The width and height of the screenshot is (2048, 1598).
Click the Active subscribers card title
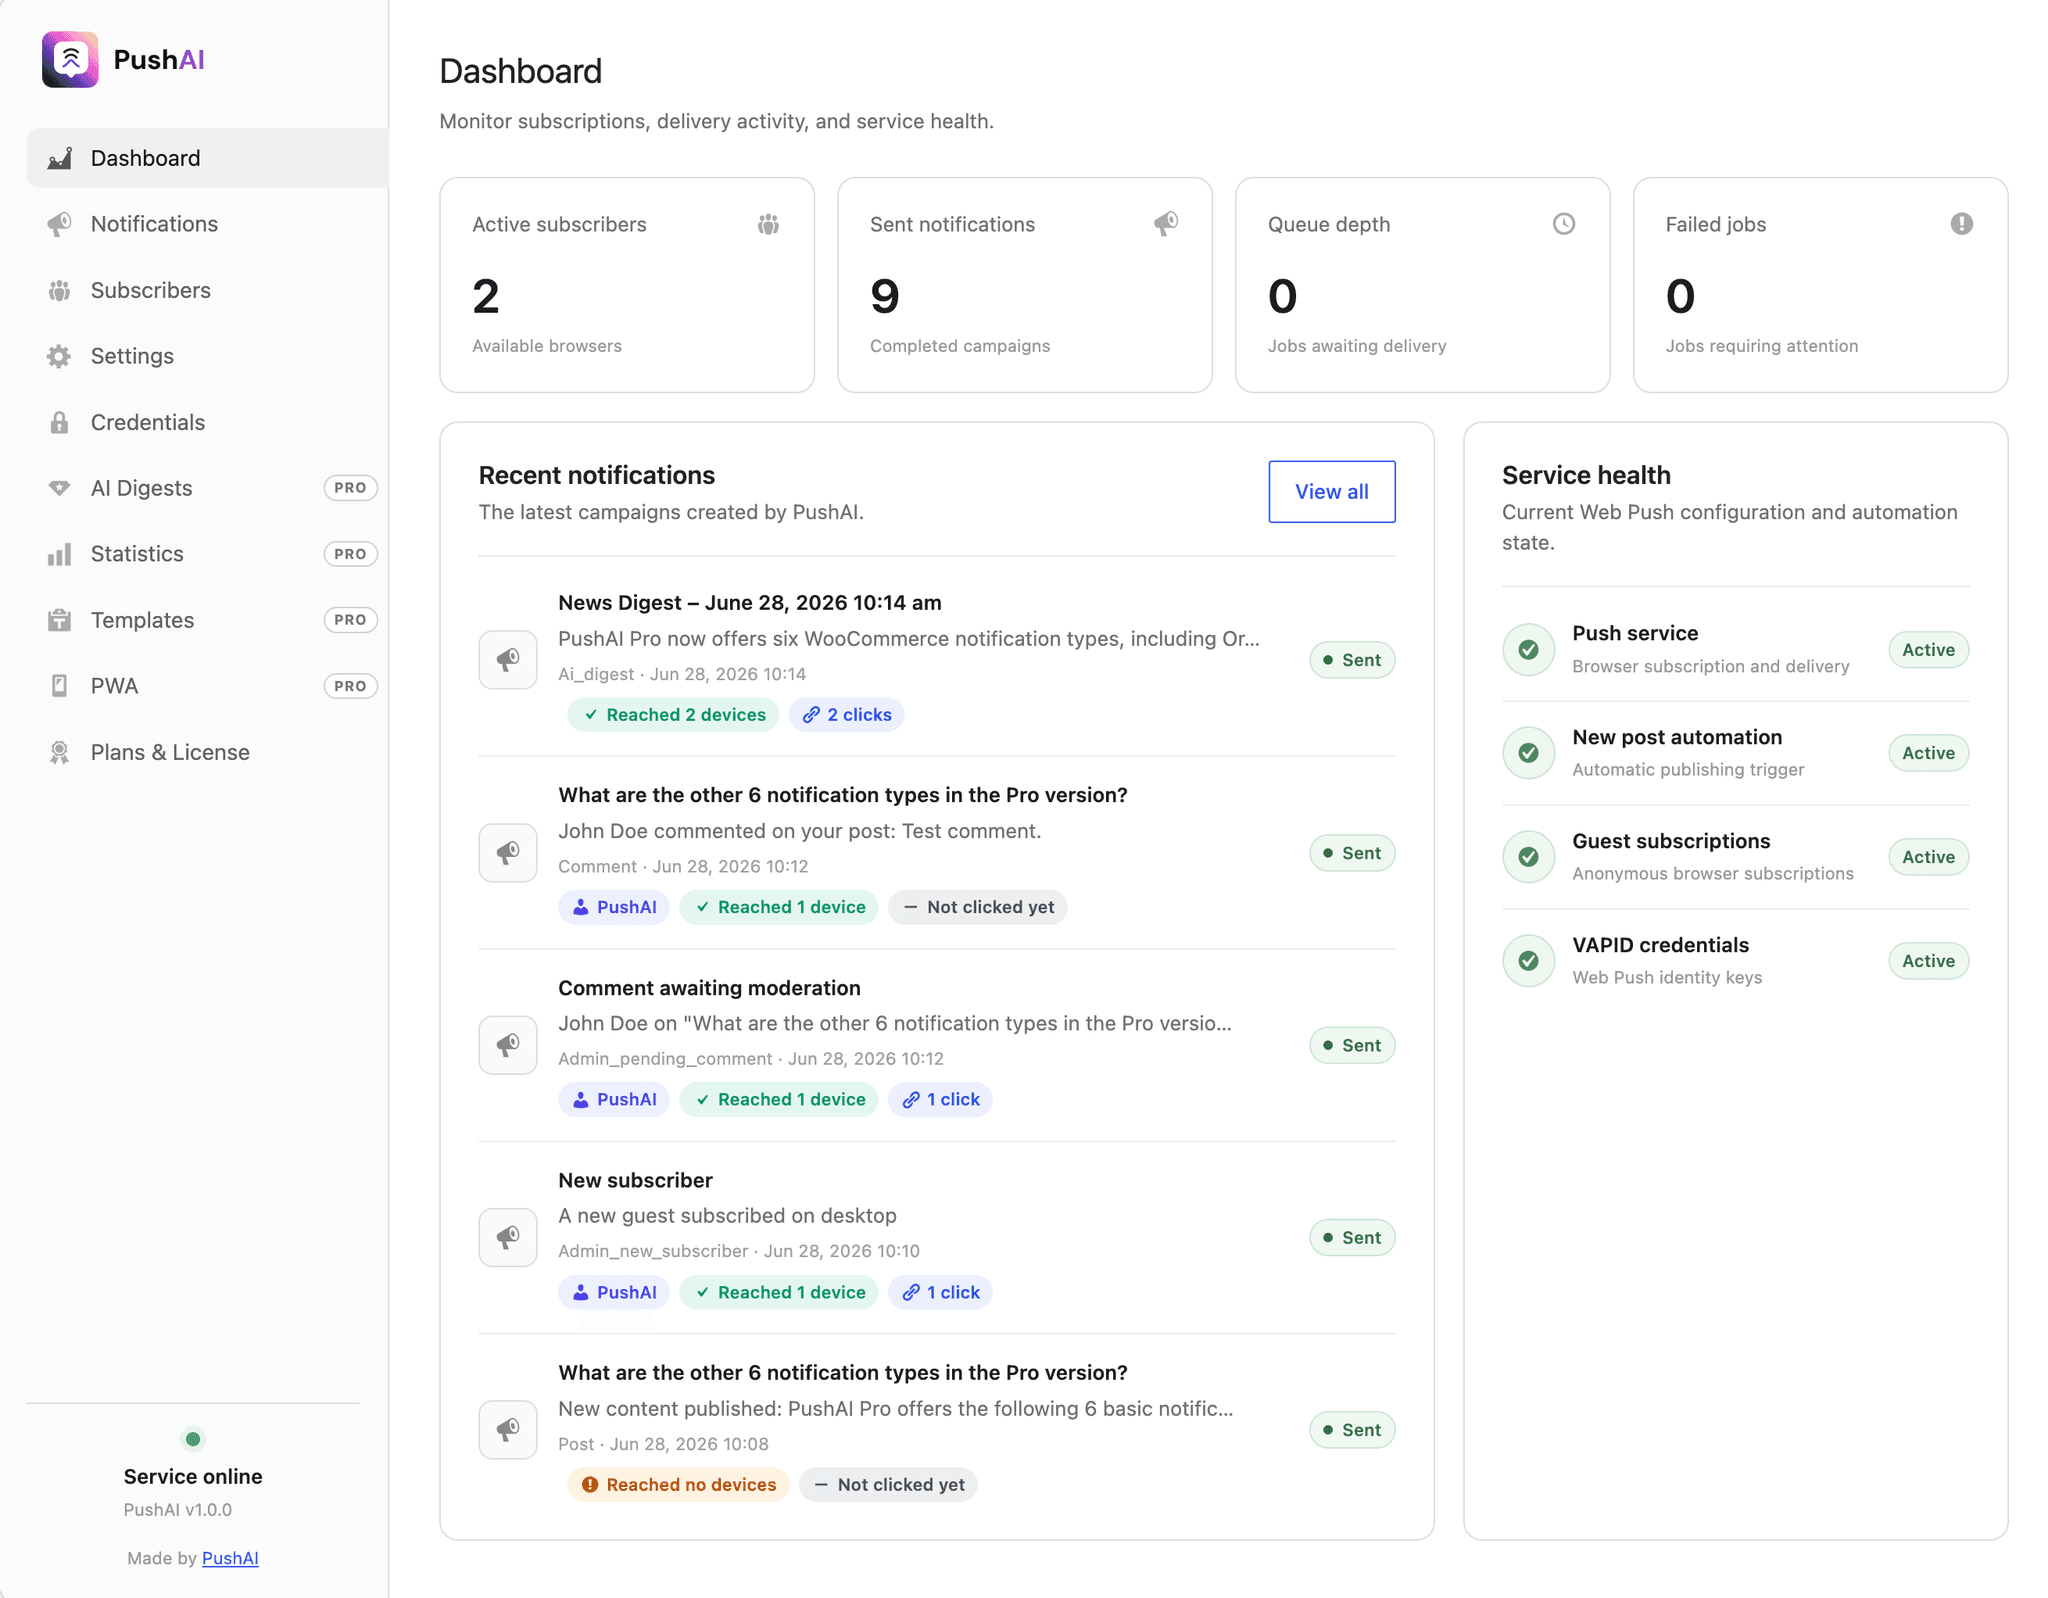tap(559, 224)
